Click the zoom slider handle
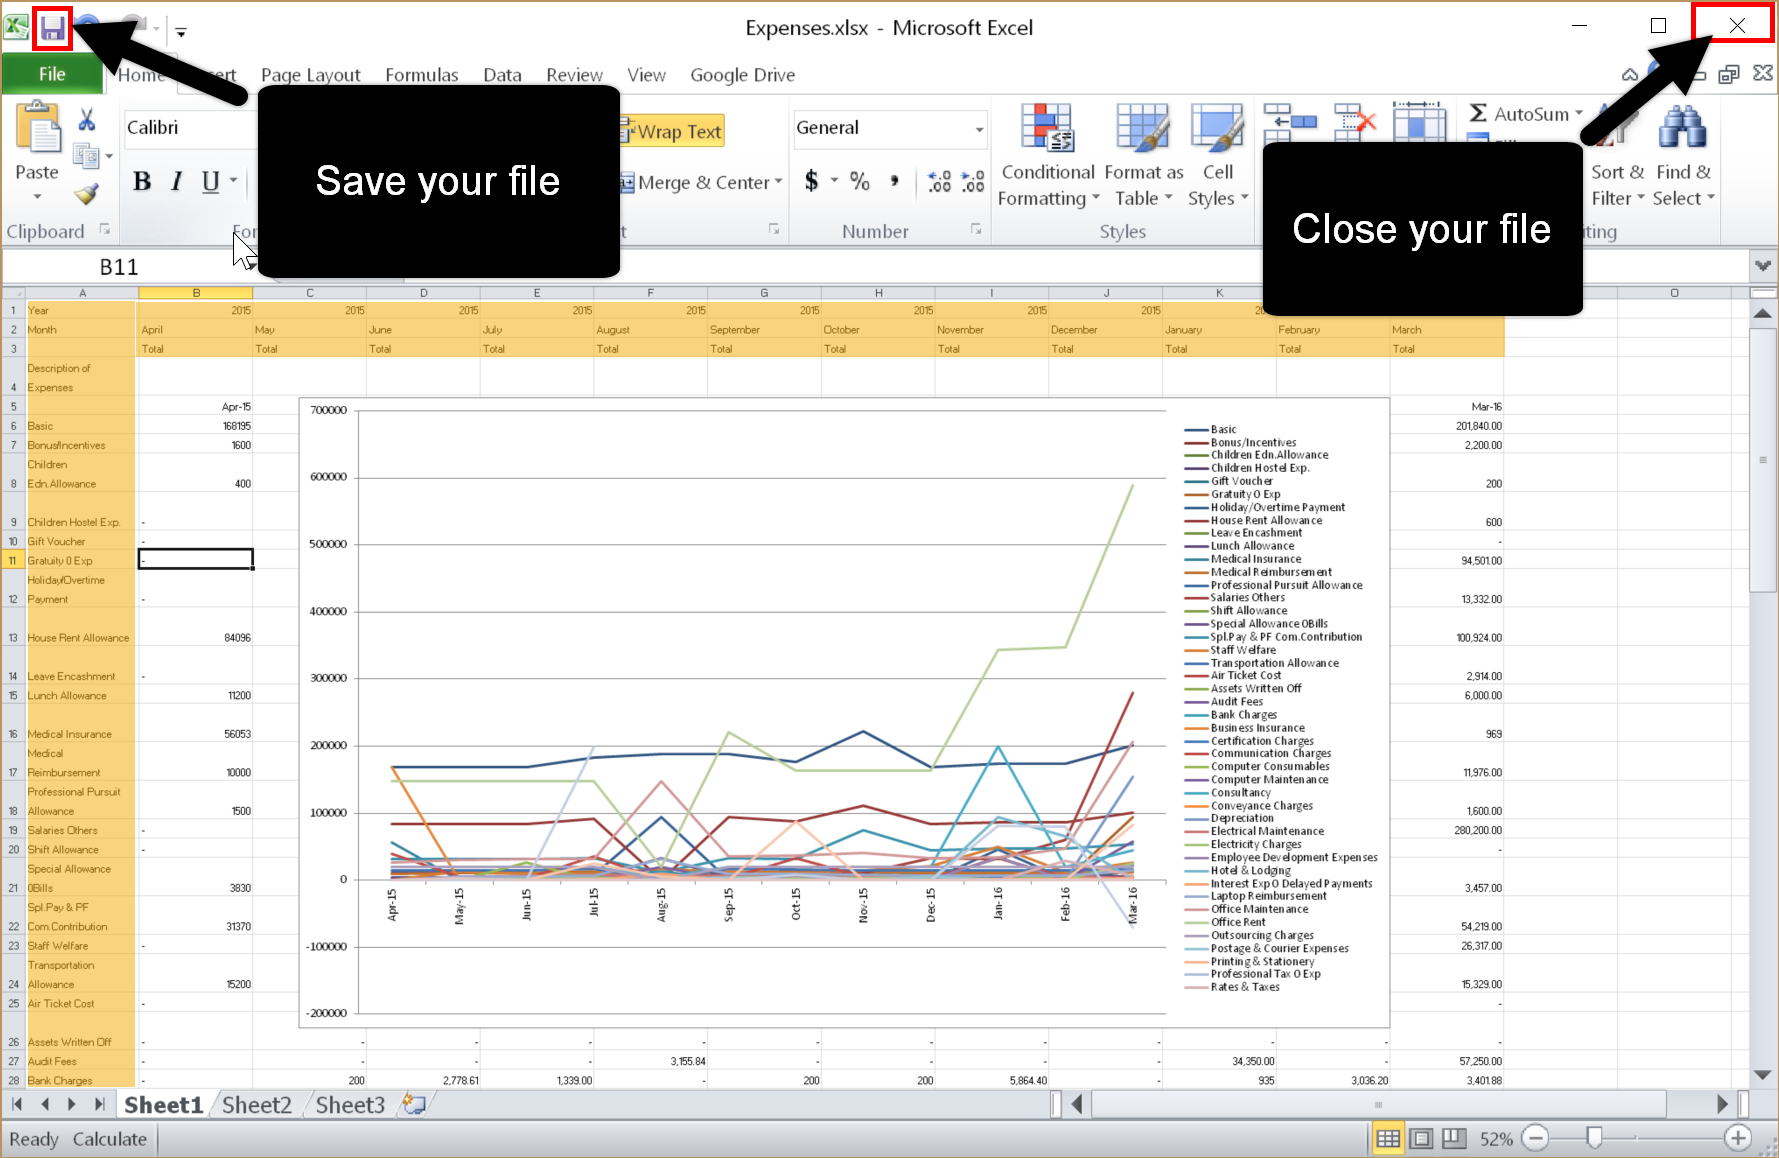Screen dimensions: 1779x1158 [1595, 1138]
